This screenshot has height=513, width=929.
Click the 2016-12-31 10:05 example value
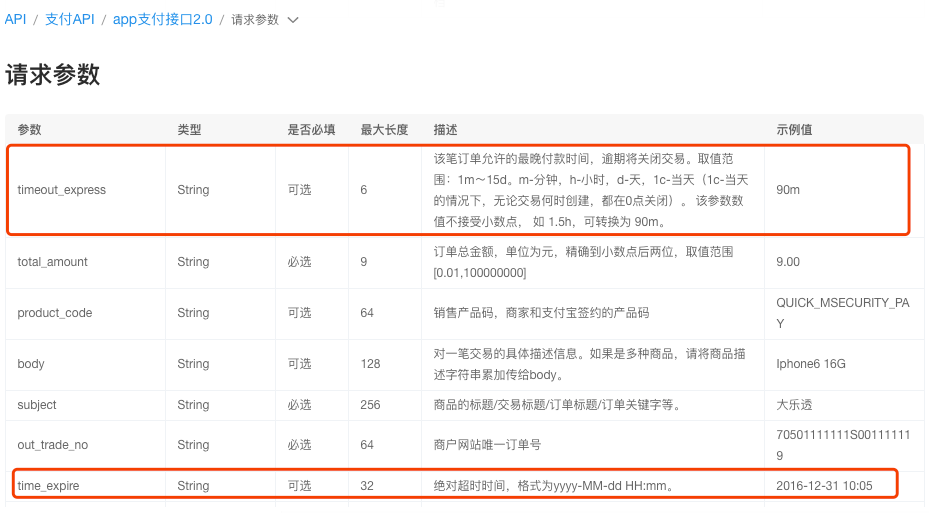pos(824,486)
